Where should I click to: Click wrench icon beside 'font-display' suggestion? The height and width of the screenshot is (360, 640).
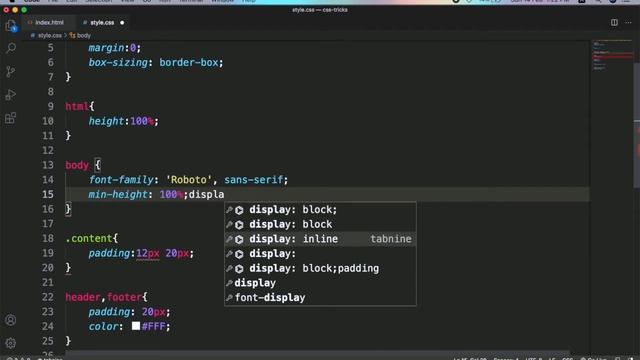[x=229, y=298]
